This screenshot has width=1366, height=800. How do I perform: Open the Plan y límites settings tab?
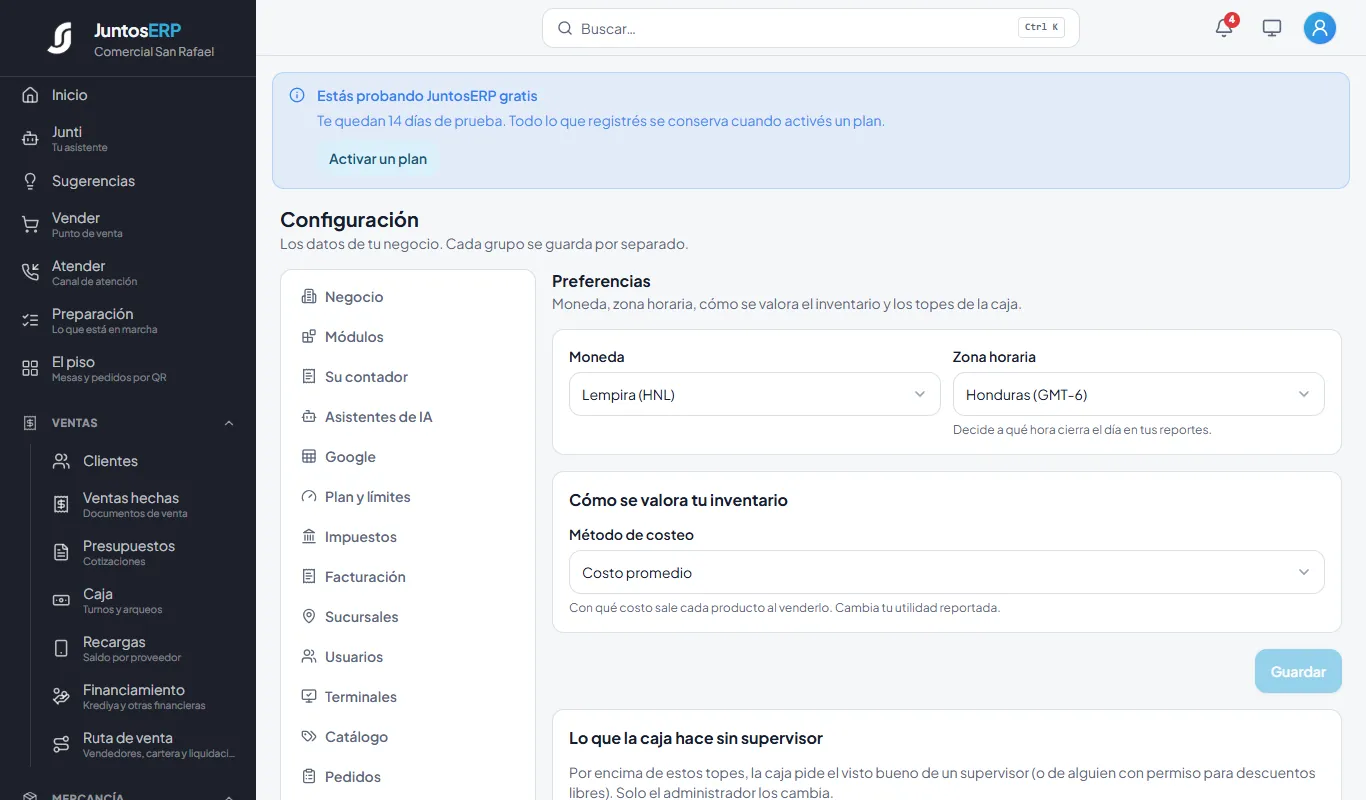pyautogui.click(x=408, y=497)
